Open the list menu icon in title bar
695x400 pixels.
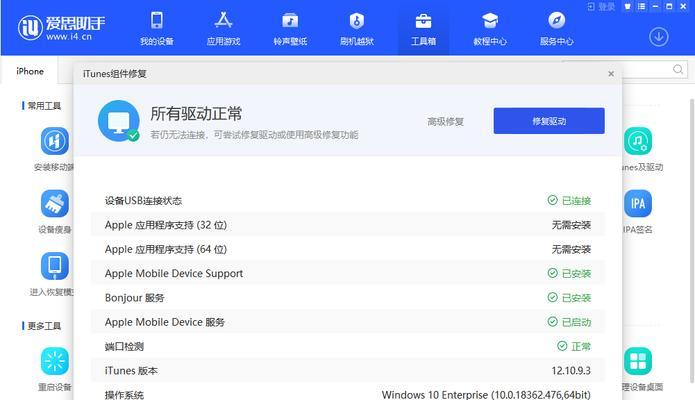(641, 6)
